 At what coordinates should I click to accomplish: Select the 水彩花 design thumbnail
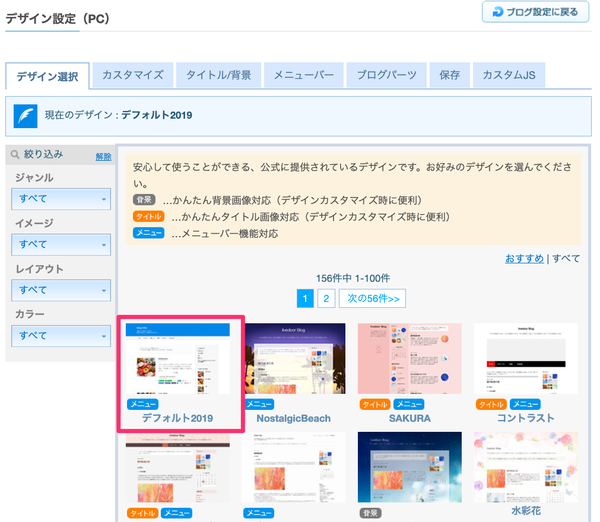coord(526,467)
